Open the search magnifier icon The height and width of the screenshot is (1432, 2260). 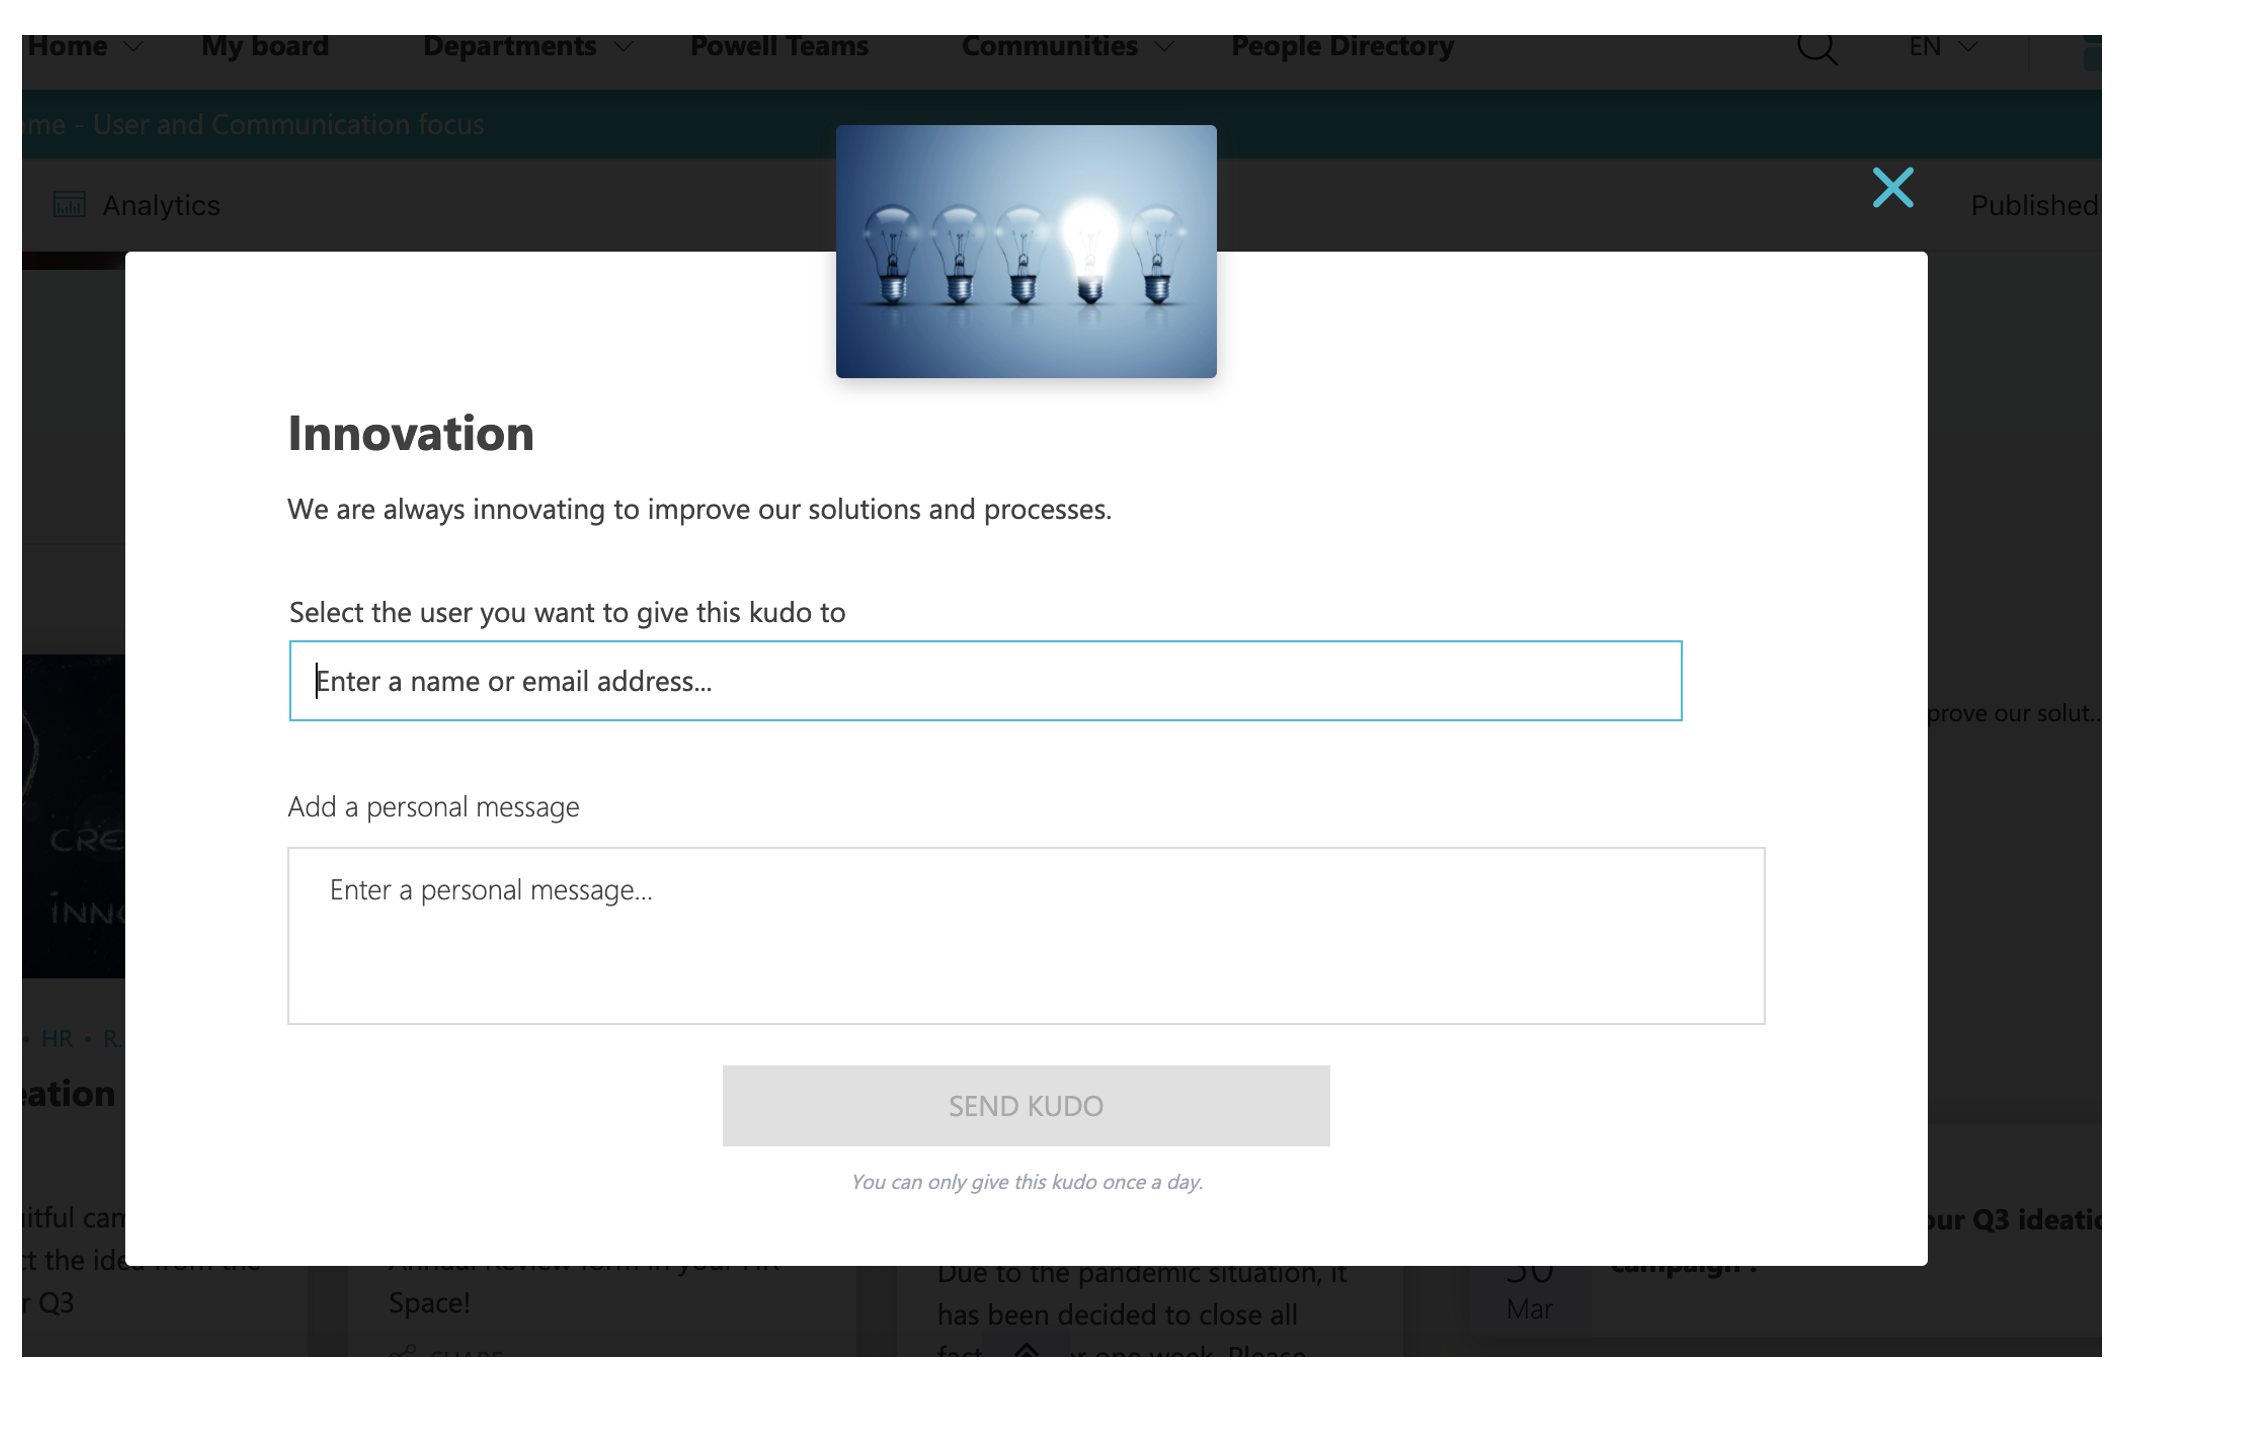(x=1817, y=48)
